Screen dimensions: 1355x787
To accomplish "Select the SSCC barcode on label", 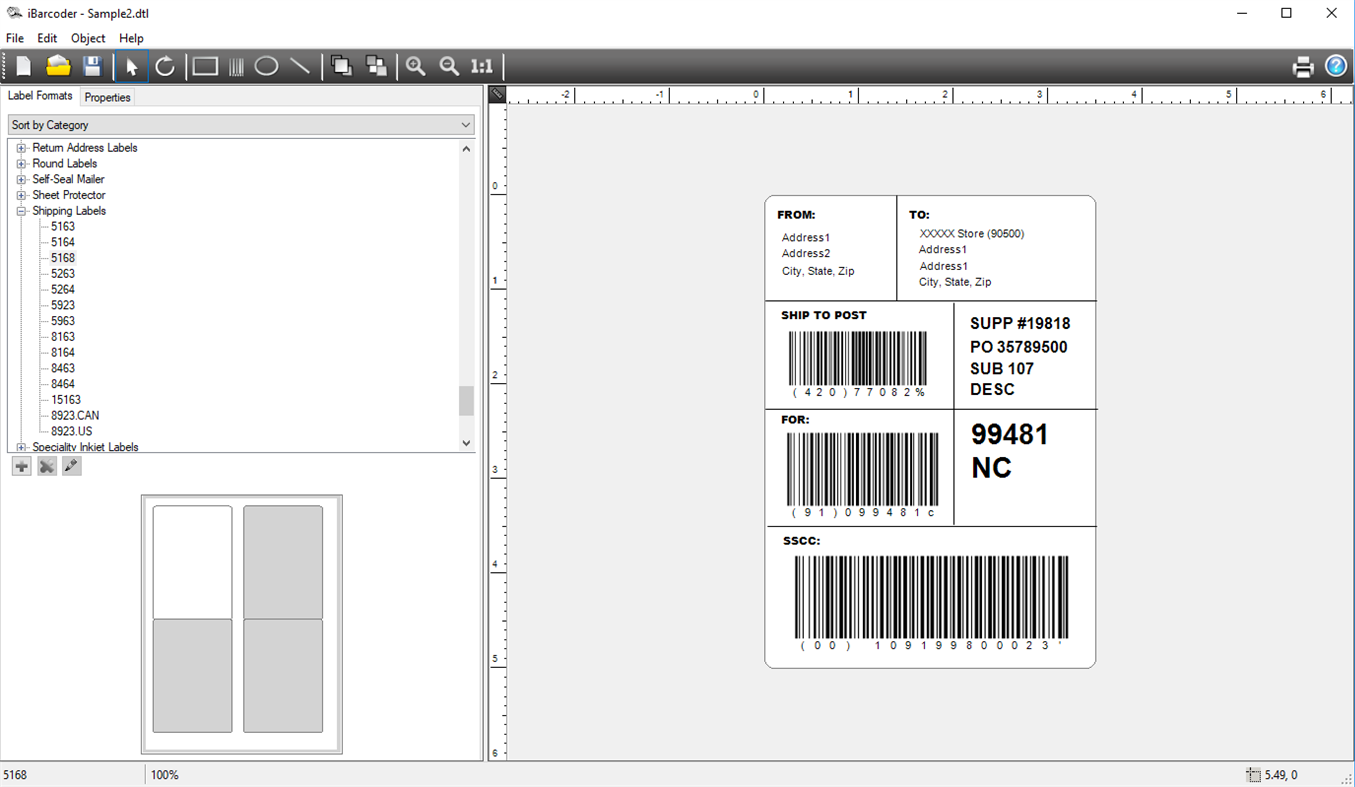I will click(931, 604).
